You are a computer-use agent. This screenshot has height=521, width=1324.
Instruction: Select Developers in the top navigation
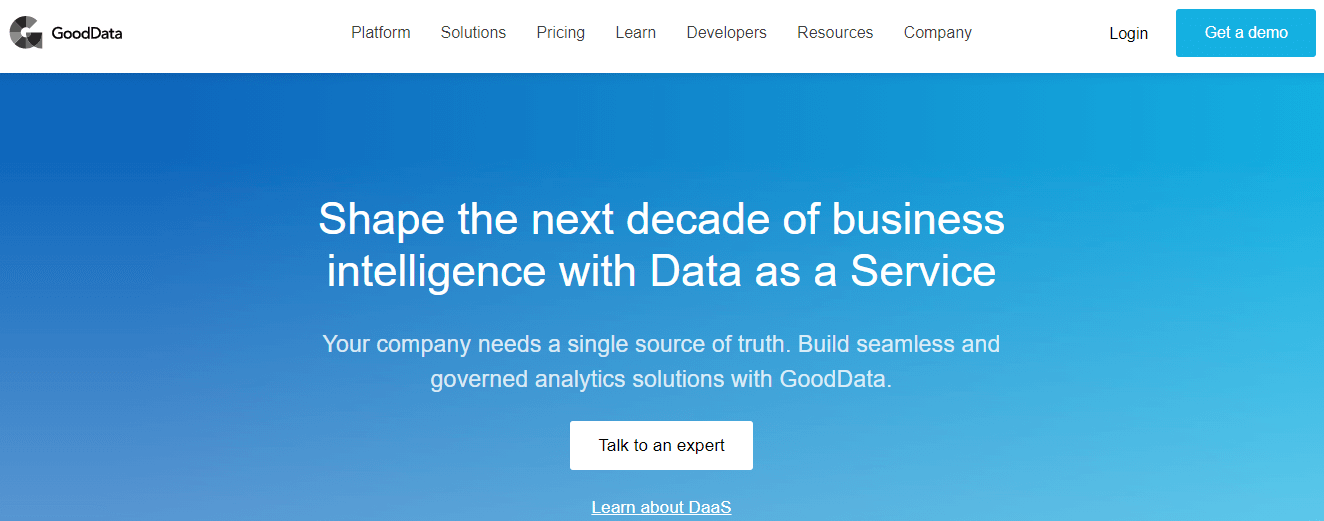tap(727, 33)
